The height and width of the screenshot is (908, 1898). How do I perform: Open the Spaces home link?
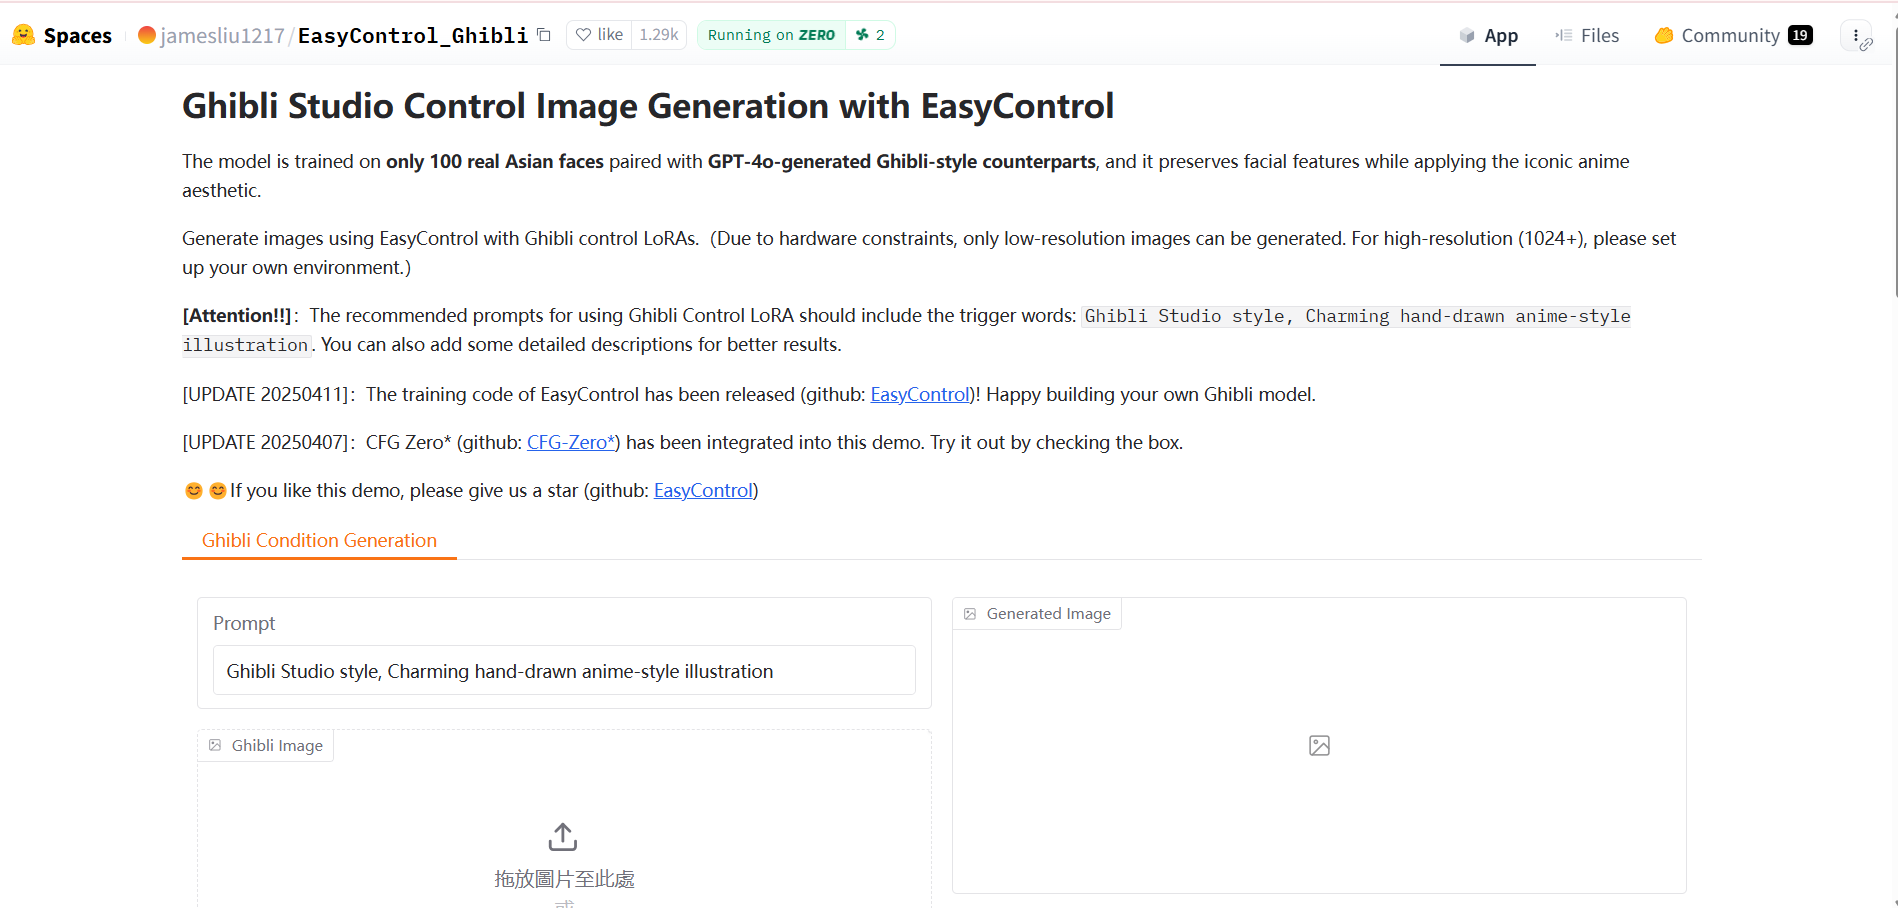[77, 35]
